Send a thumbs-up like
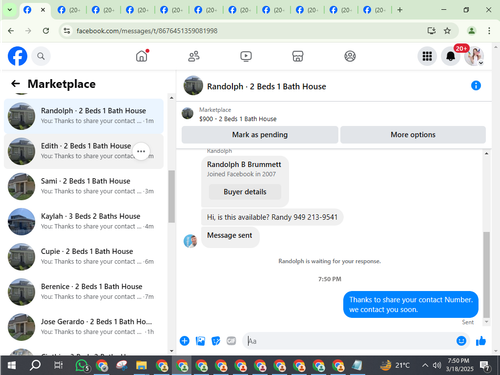This screenshot has width=500, height=375. [x=481, y=341]
